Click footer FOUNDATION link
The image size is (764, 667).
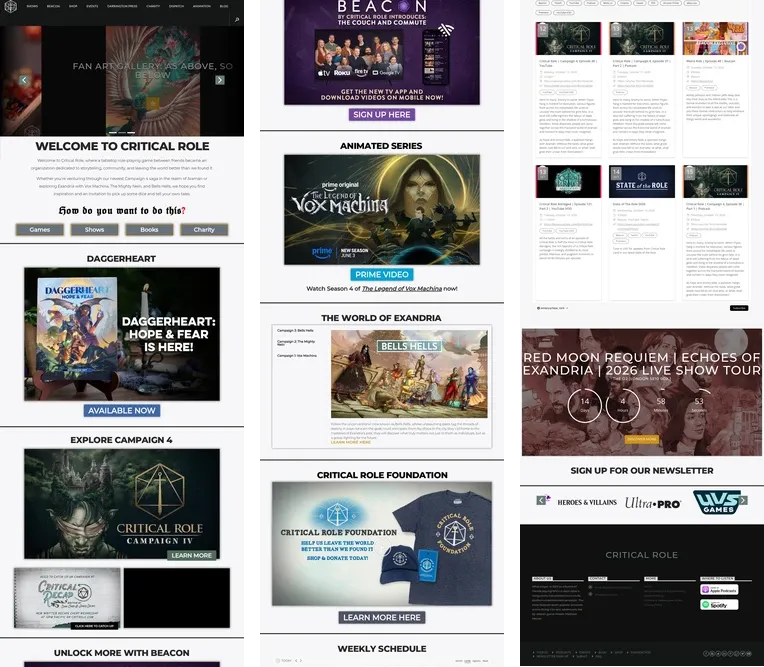tap(640, 652)
